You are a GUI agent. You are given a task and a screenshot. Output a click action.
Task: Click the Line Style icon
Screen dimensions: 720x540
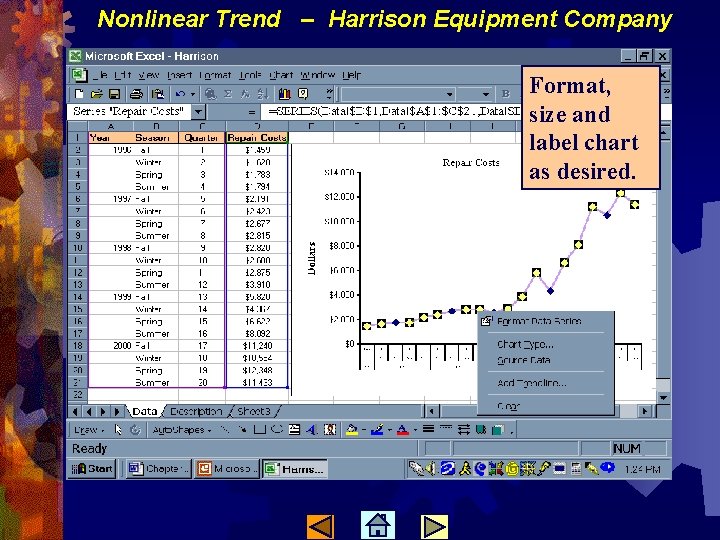point(428,430)
